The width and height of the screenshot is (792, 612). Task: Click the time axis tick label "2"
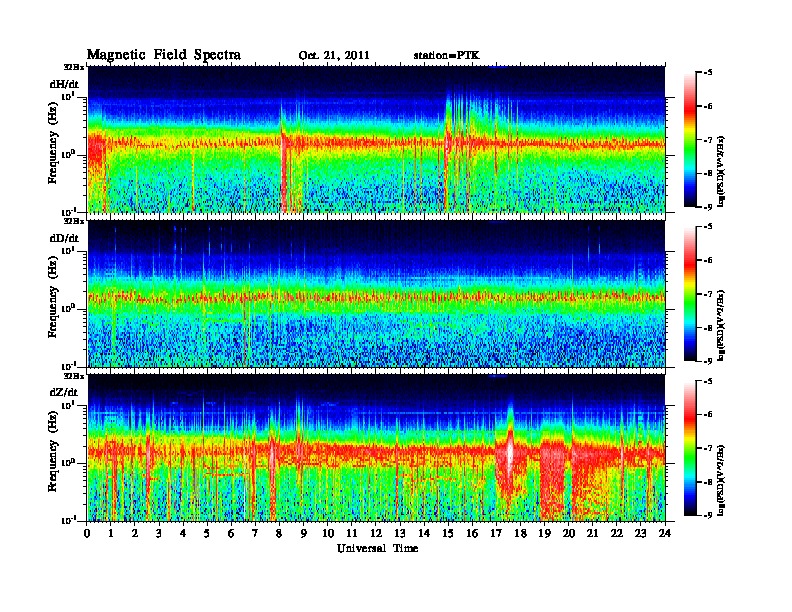(x=135, y=533)
